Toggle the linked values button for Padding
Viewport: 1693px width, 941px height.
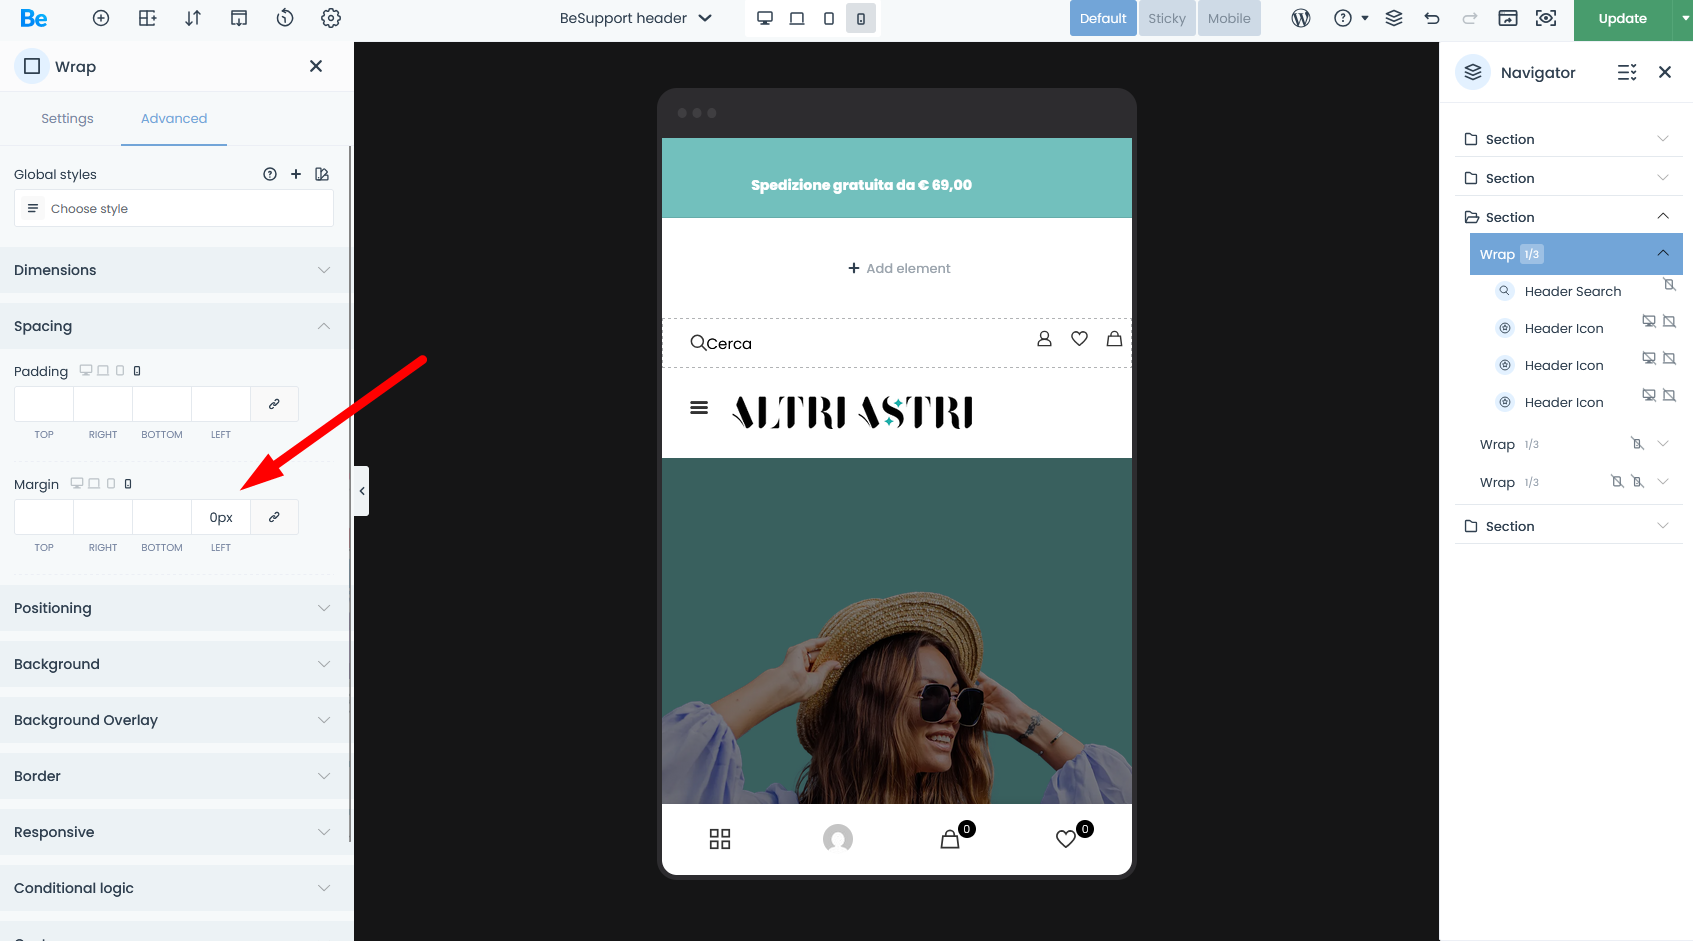[274, 404]
